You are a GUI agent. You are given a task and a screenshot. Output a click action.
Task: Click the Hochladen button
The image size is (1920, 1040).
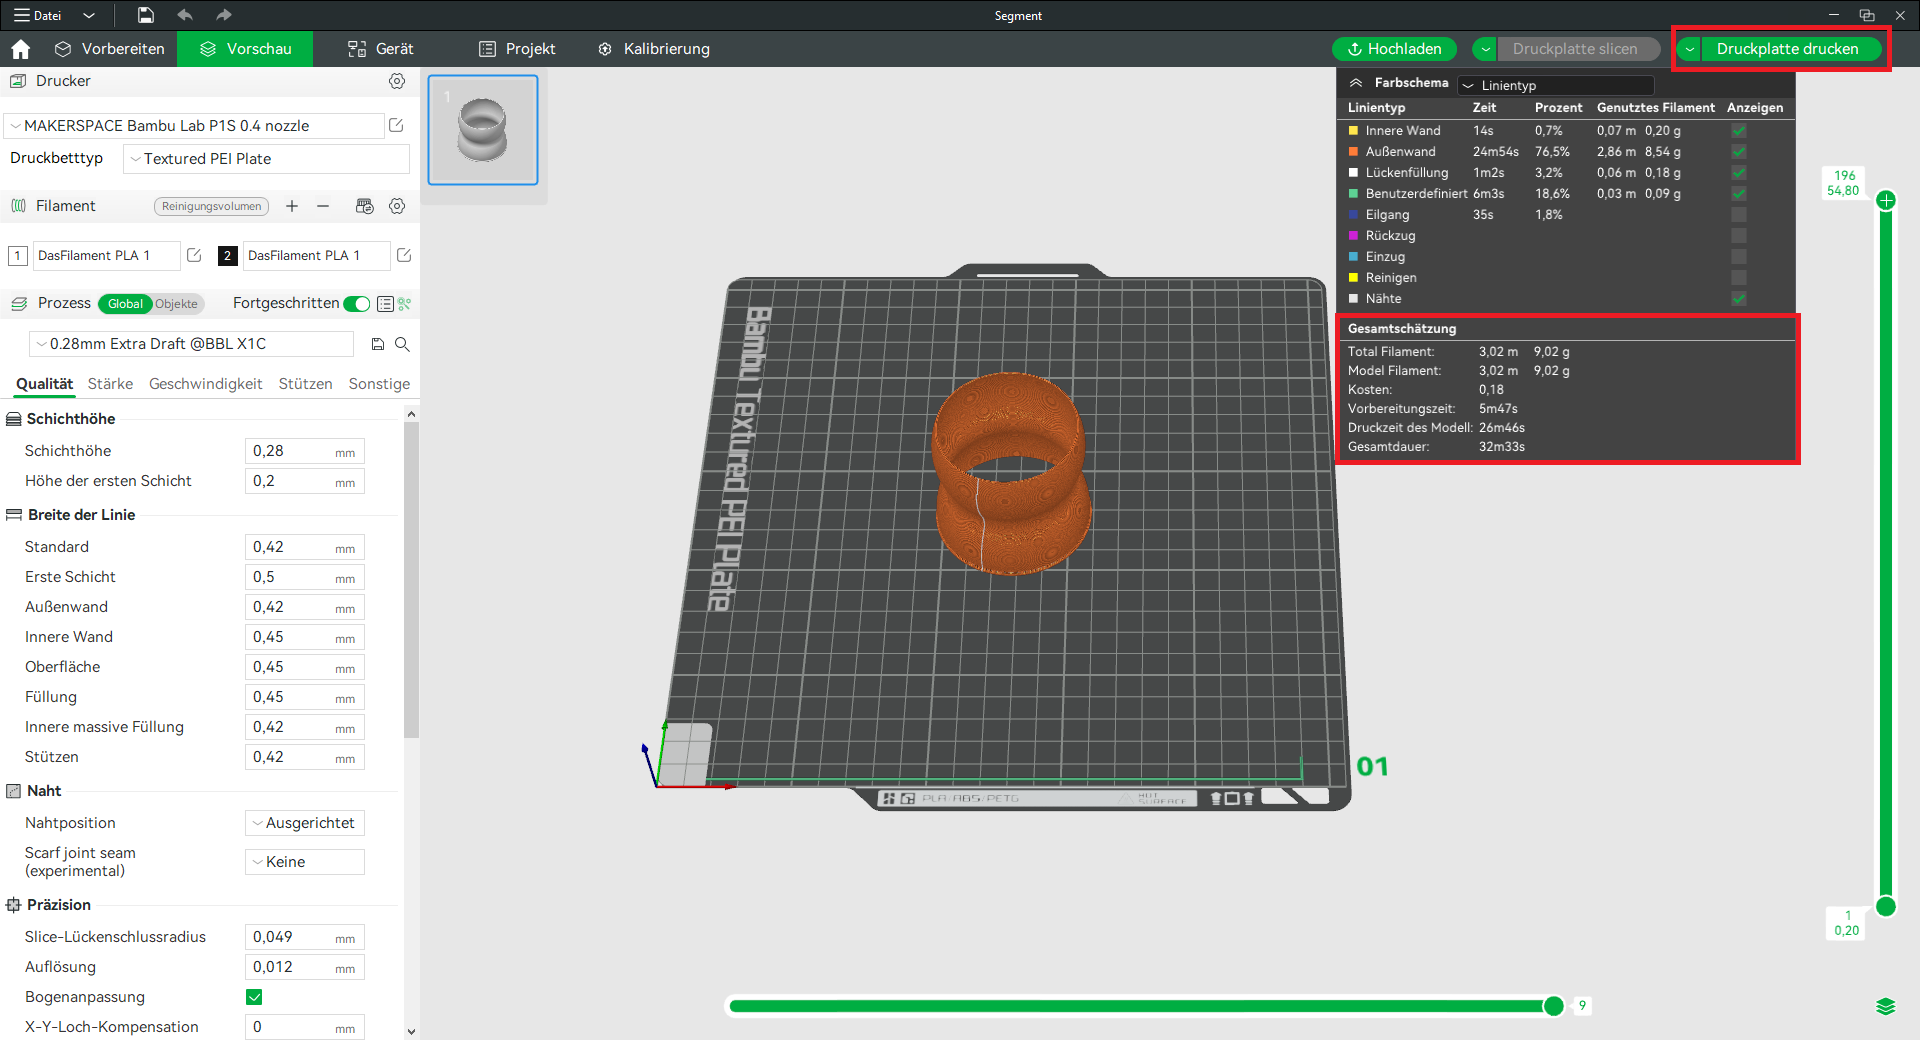pyautogui.click(x=1394, y=49)
